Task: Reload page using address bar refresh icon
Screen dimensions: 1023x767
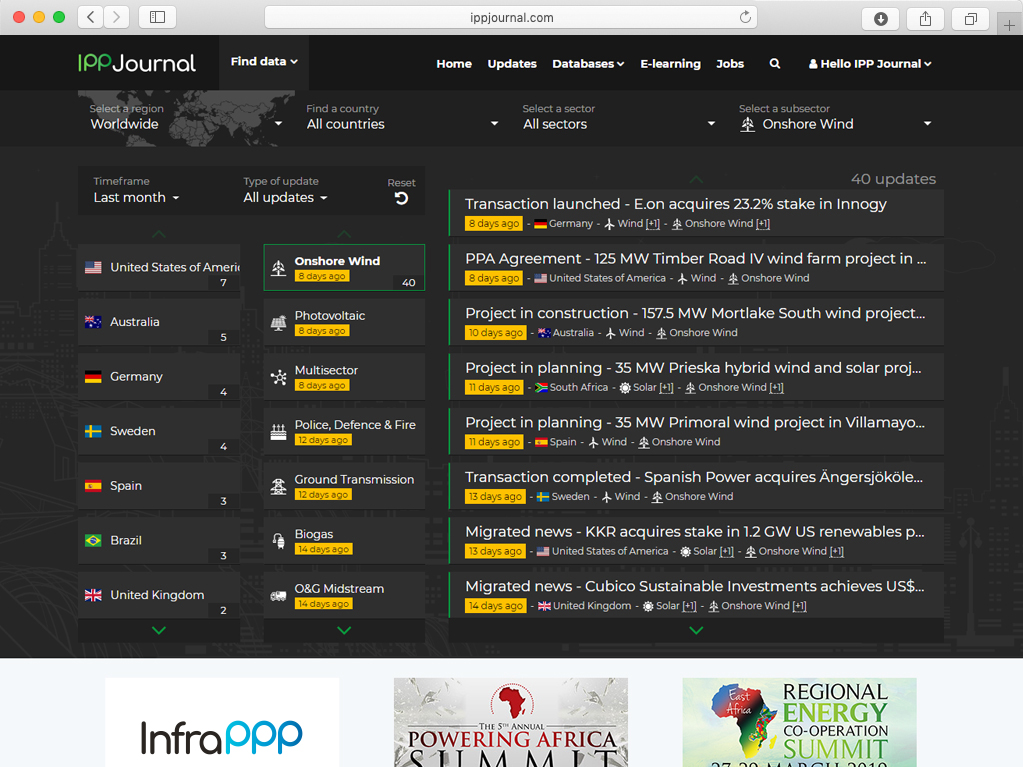Action: click(x=745, y=17)
